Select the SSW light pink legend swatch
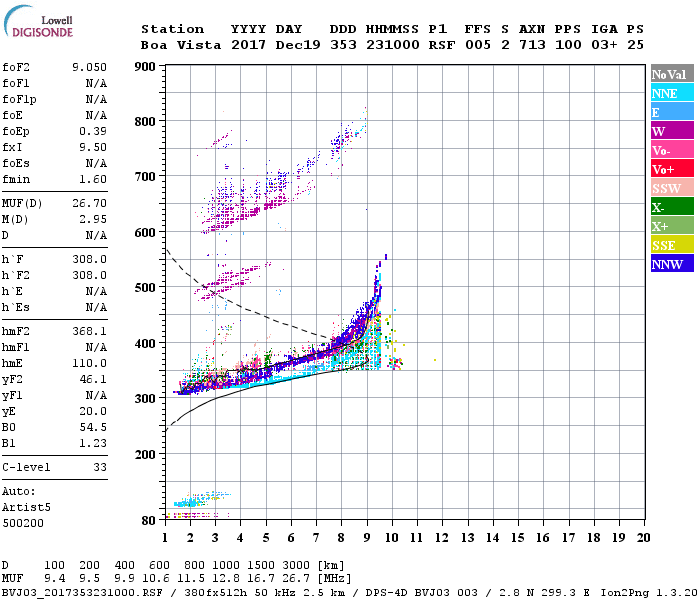This screenshot has width=700, height=600. 672,188
